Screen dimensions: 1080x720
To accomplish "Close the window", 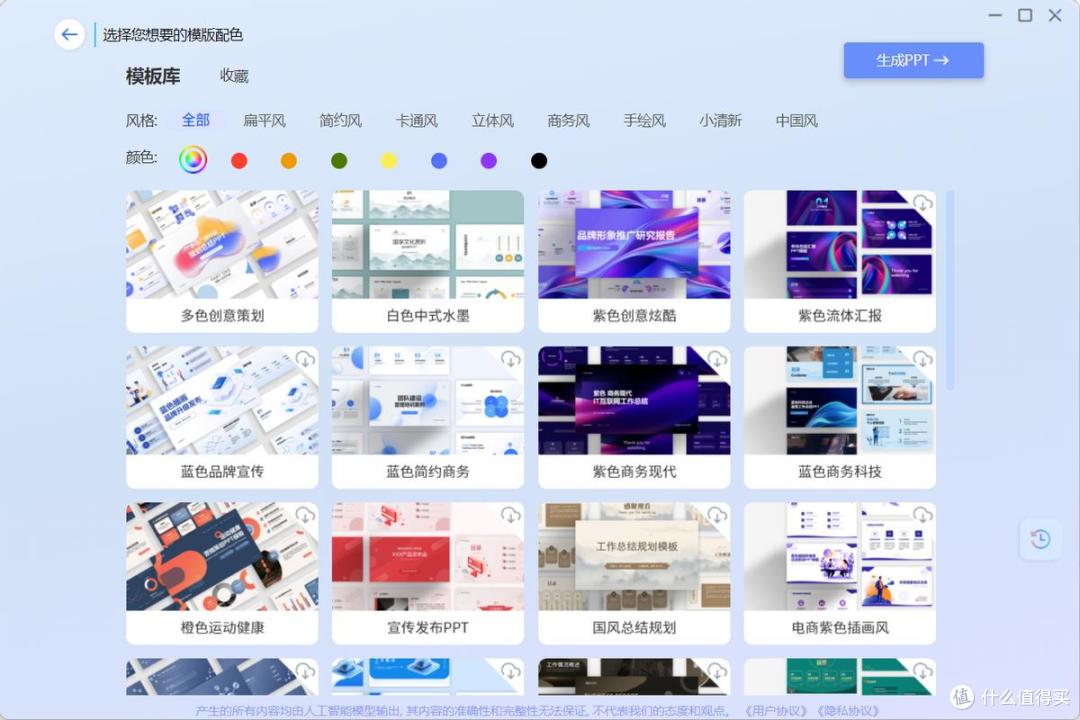I will [1055, 15].
